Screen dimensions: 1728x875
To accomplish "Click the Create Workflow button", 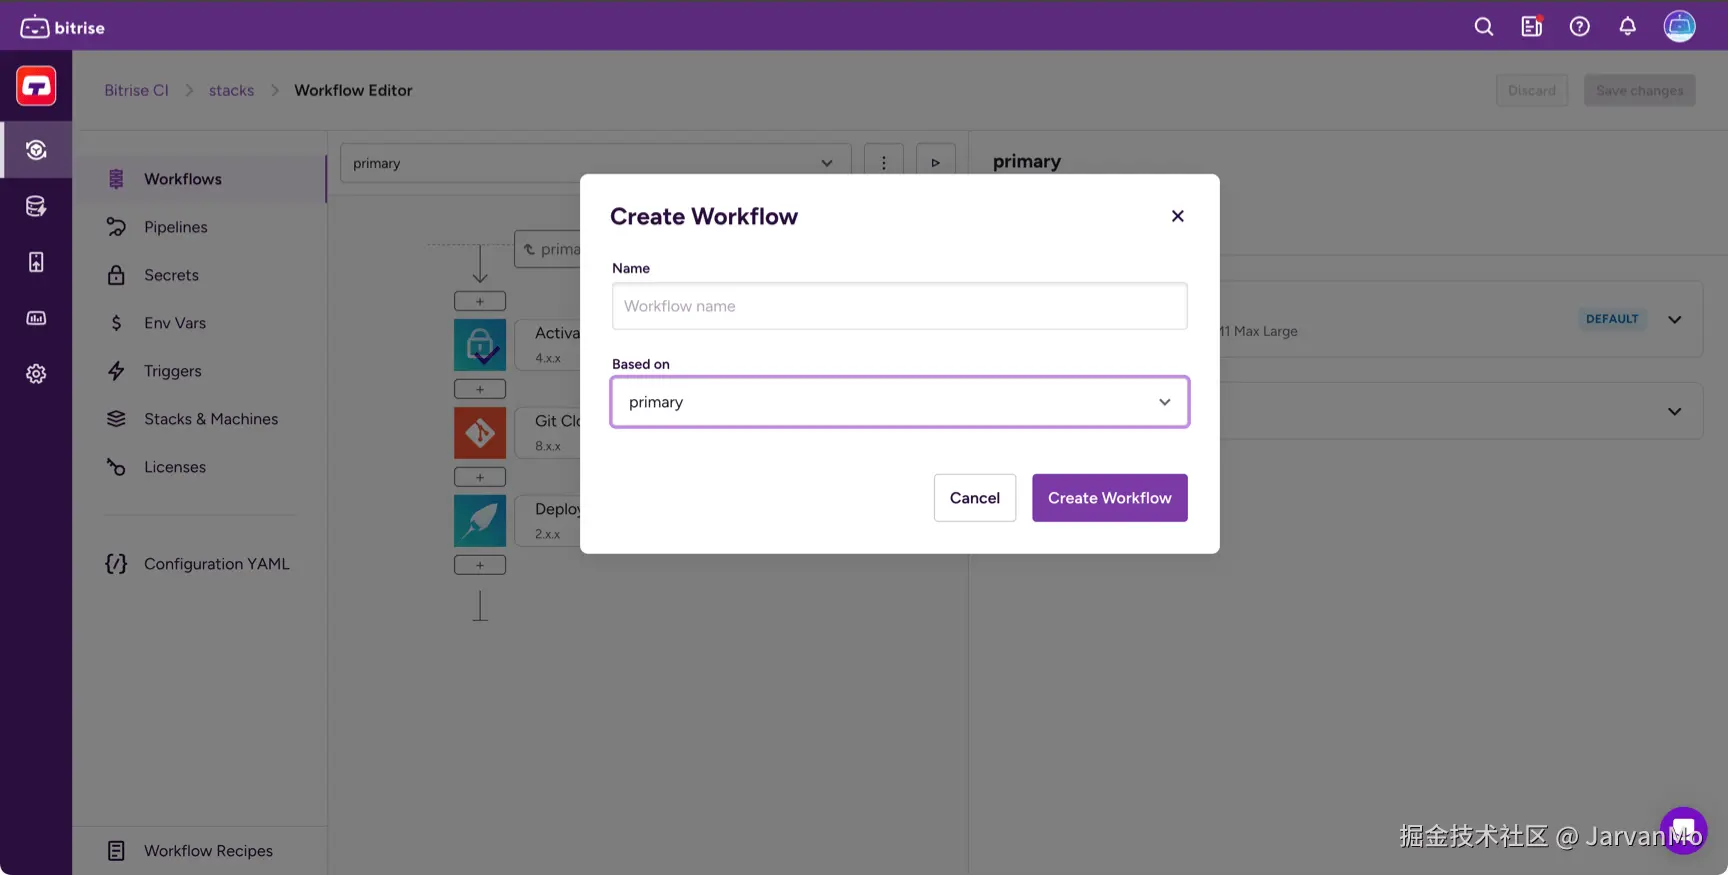I will (x=1110, y=498).
